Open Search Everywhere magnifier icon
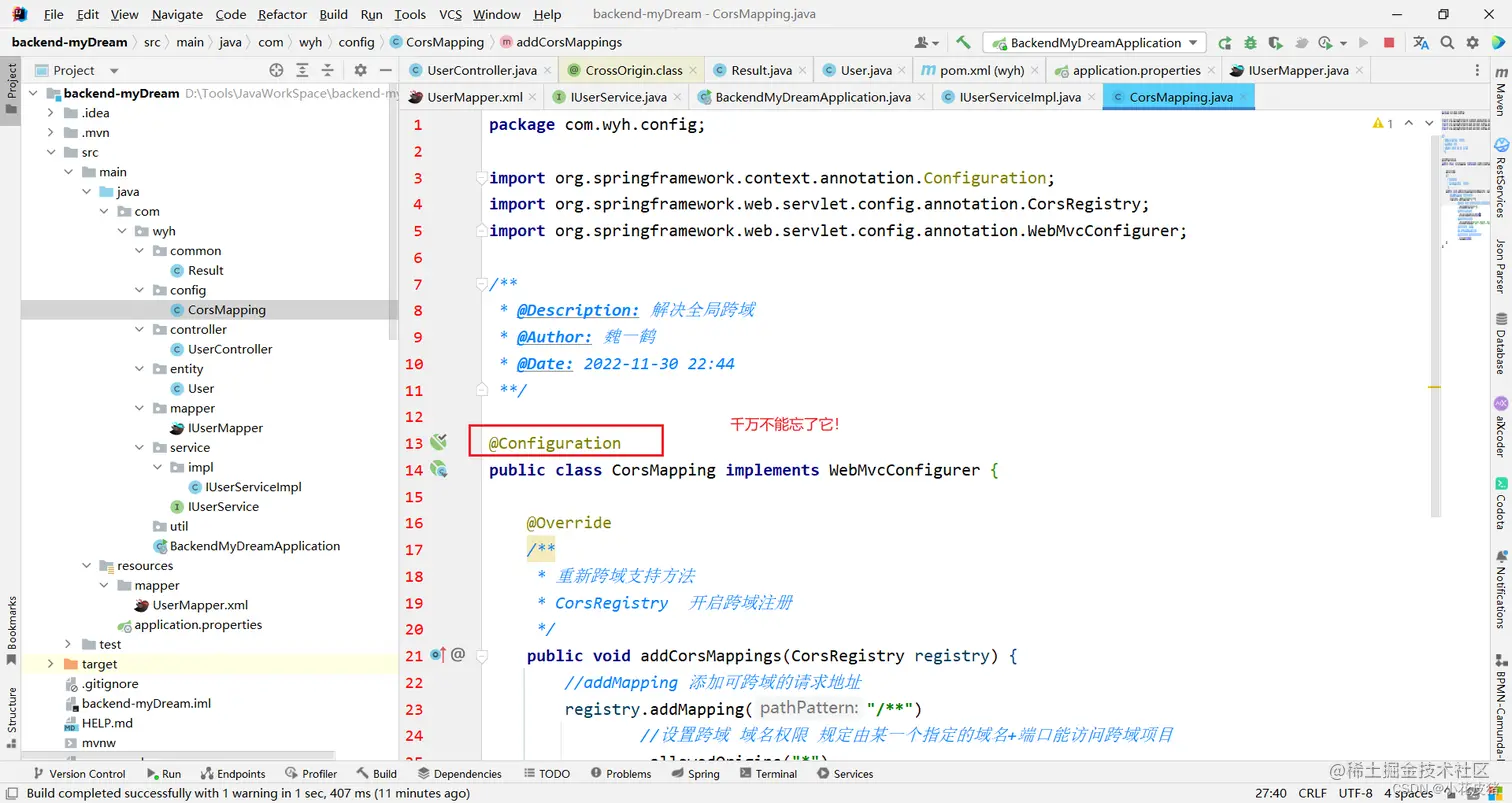 [1447, 43]
